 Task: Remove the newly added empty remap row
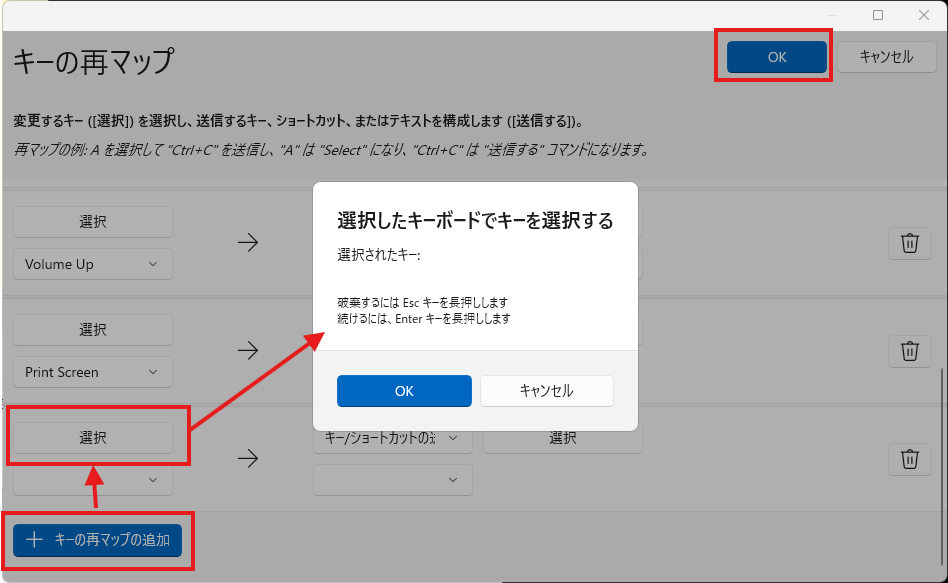(x=909, y=459)
